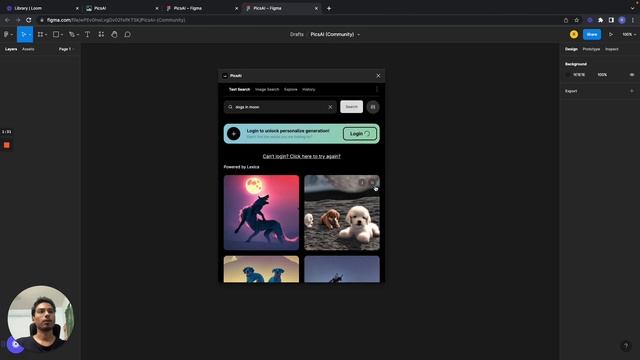Select the puppies on moon image
The height and width of the screenshot is (360, 640).
342,213
